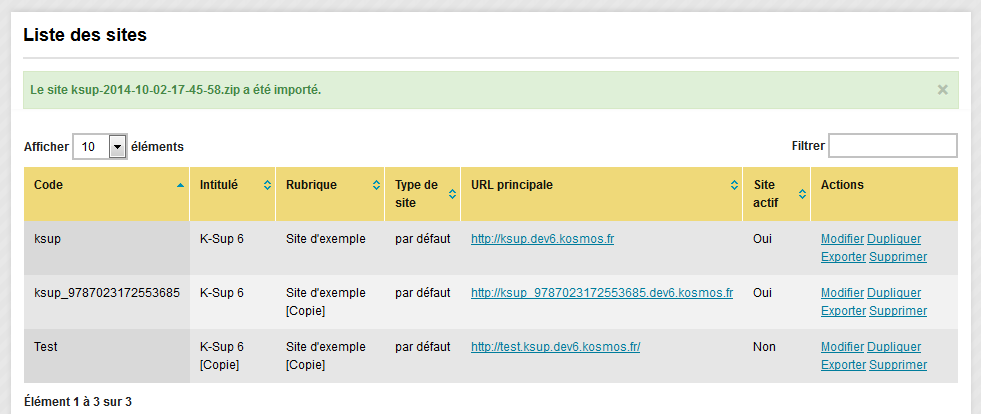Open the Afficher elements count dropdown
Viewport: 981px width, 414px height.
click(100, 147)
